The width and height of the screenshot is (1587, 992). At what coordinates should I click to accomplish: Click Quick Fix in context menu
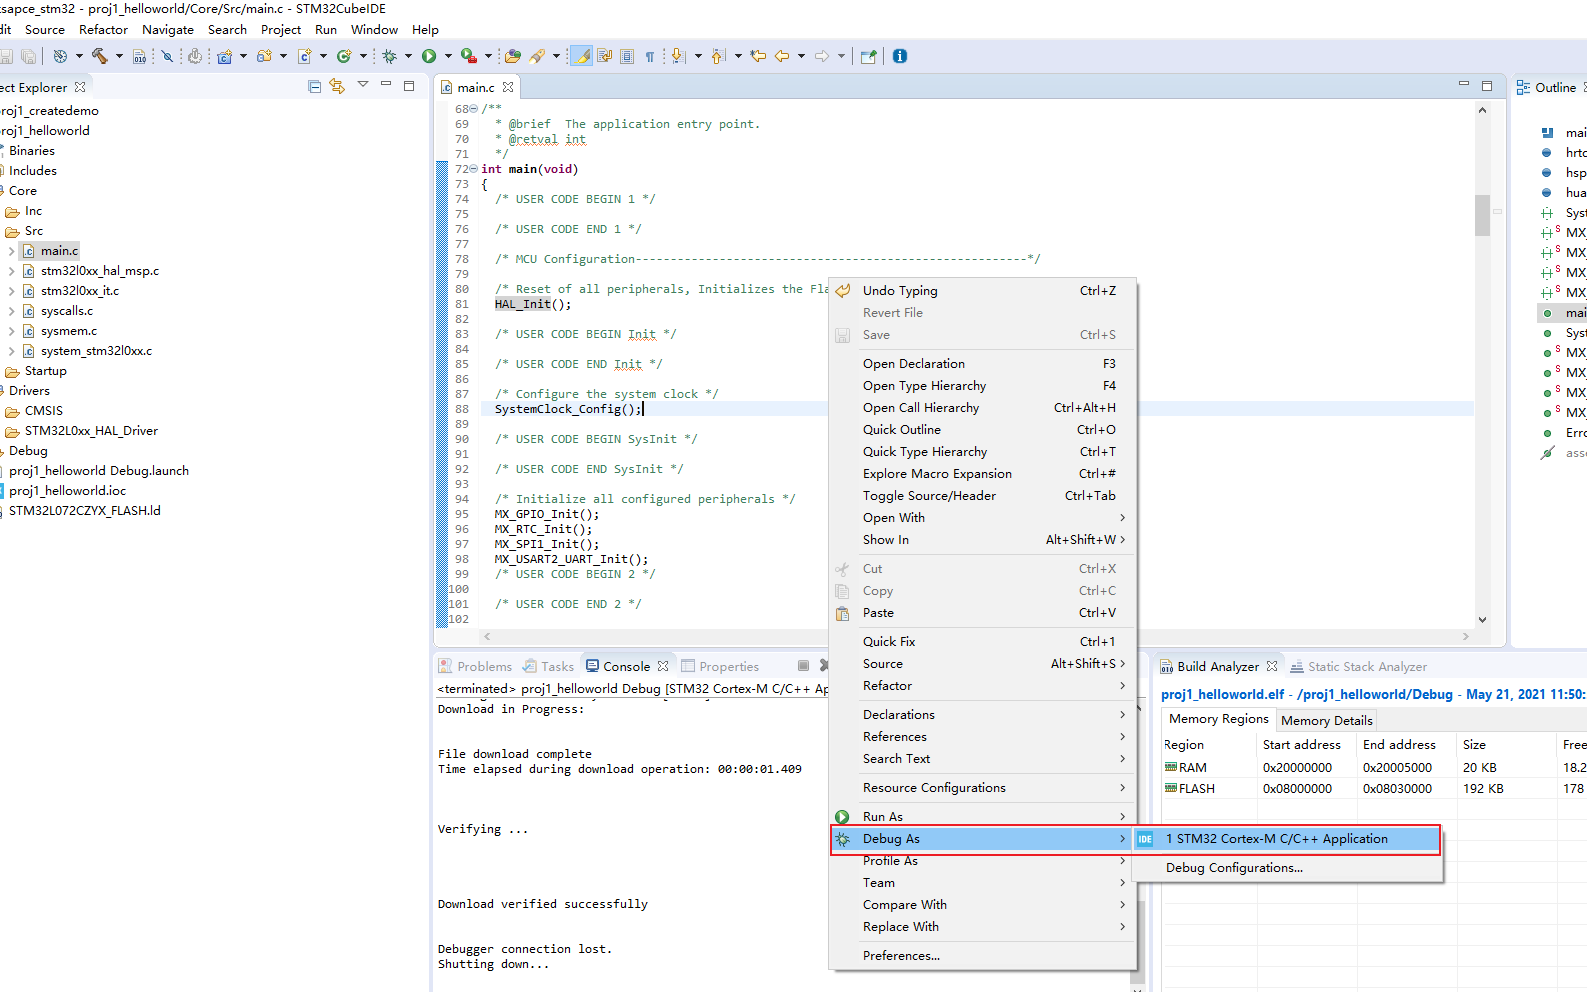[x=983, y=642]
